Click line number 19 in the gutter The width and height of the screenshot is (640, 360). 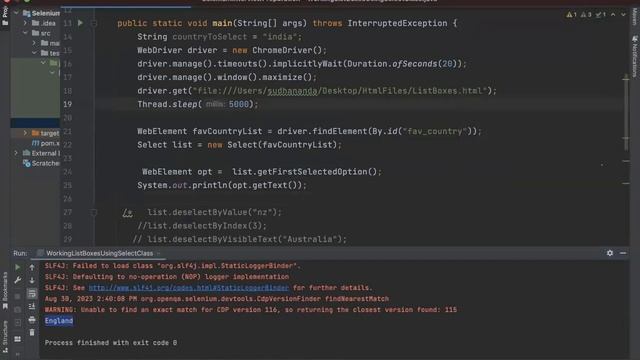pyautogui.click(x=68, y=104)
